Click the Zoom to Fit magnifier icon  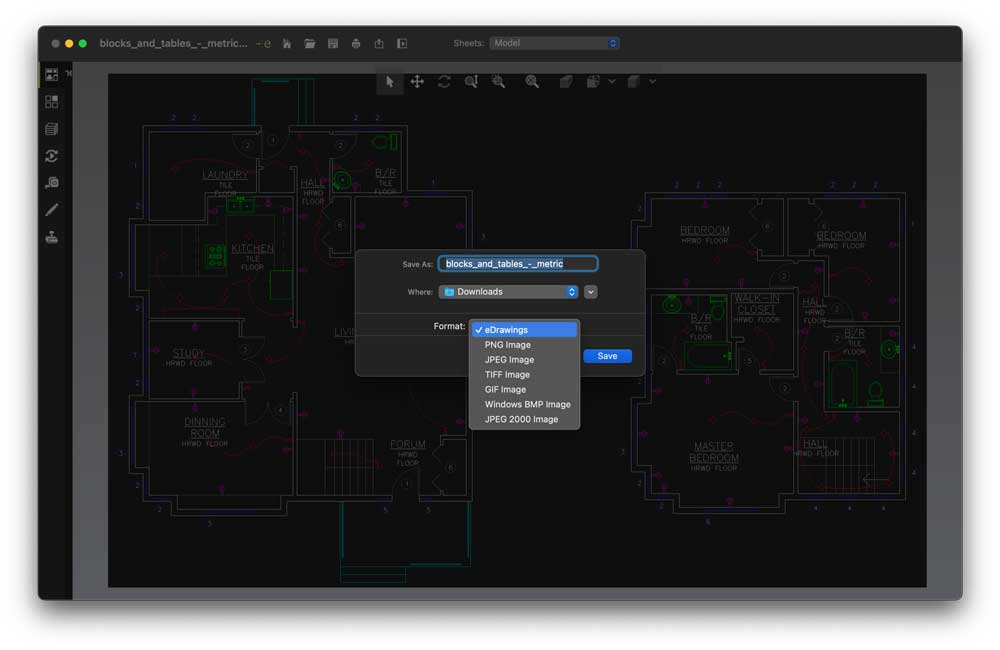pyautogui.click(x=532, y=82)
